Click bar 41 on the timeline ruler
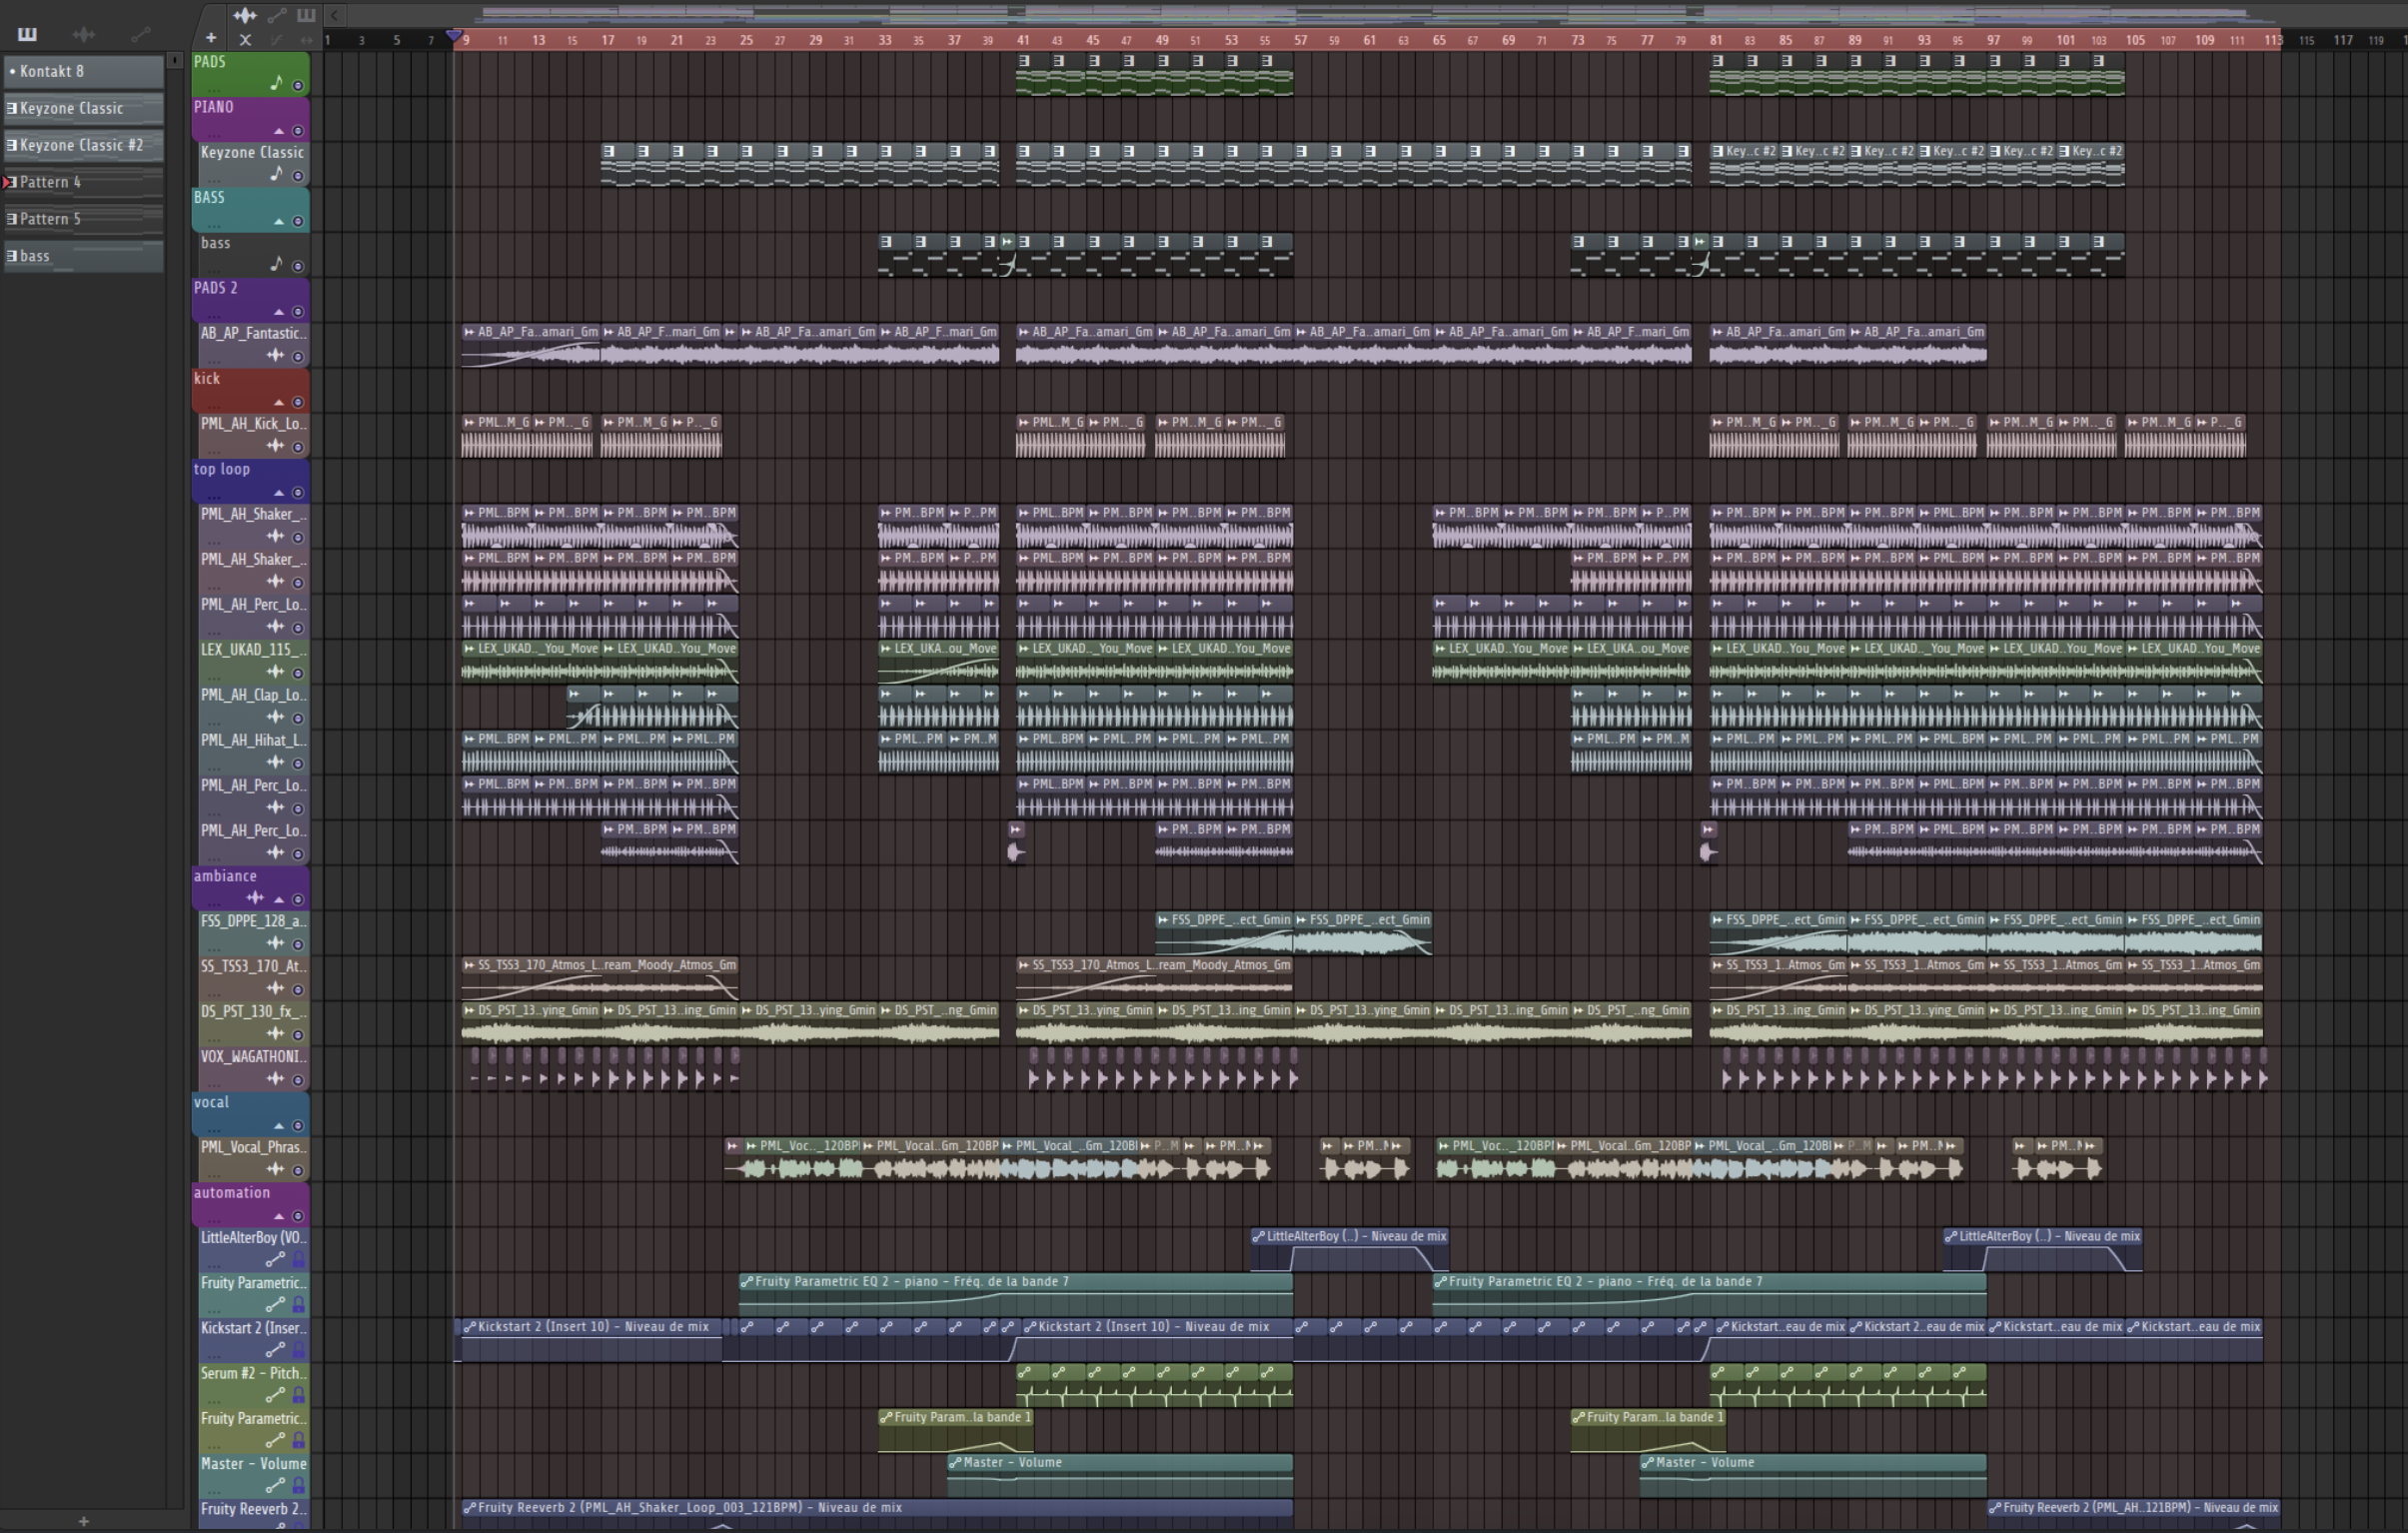 (1023, 40)
